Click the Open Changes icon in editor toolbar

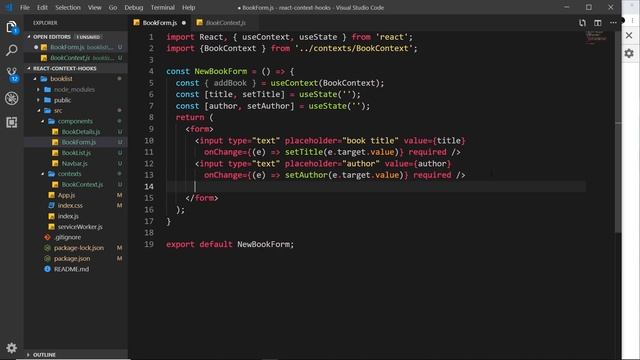point(582,23)
